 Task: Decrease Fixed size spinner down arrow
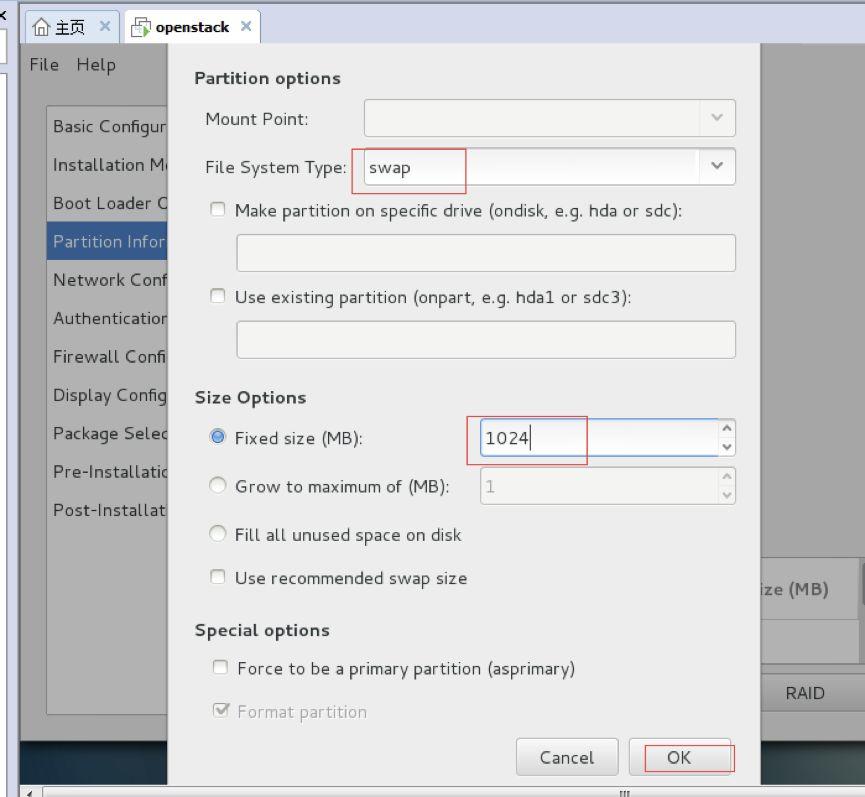(x=727, y=447)
